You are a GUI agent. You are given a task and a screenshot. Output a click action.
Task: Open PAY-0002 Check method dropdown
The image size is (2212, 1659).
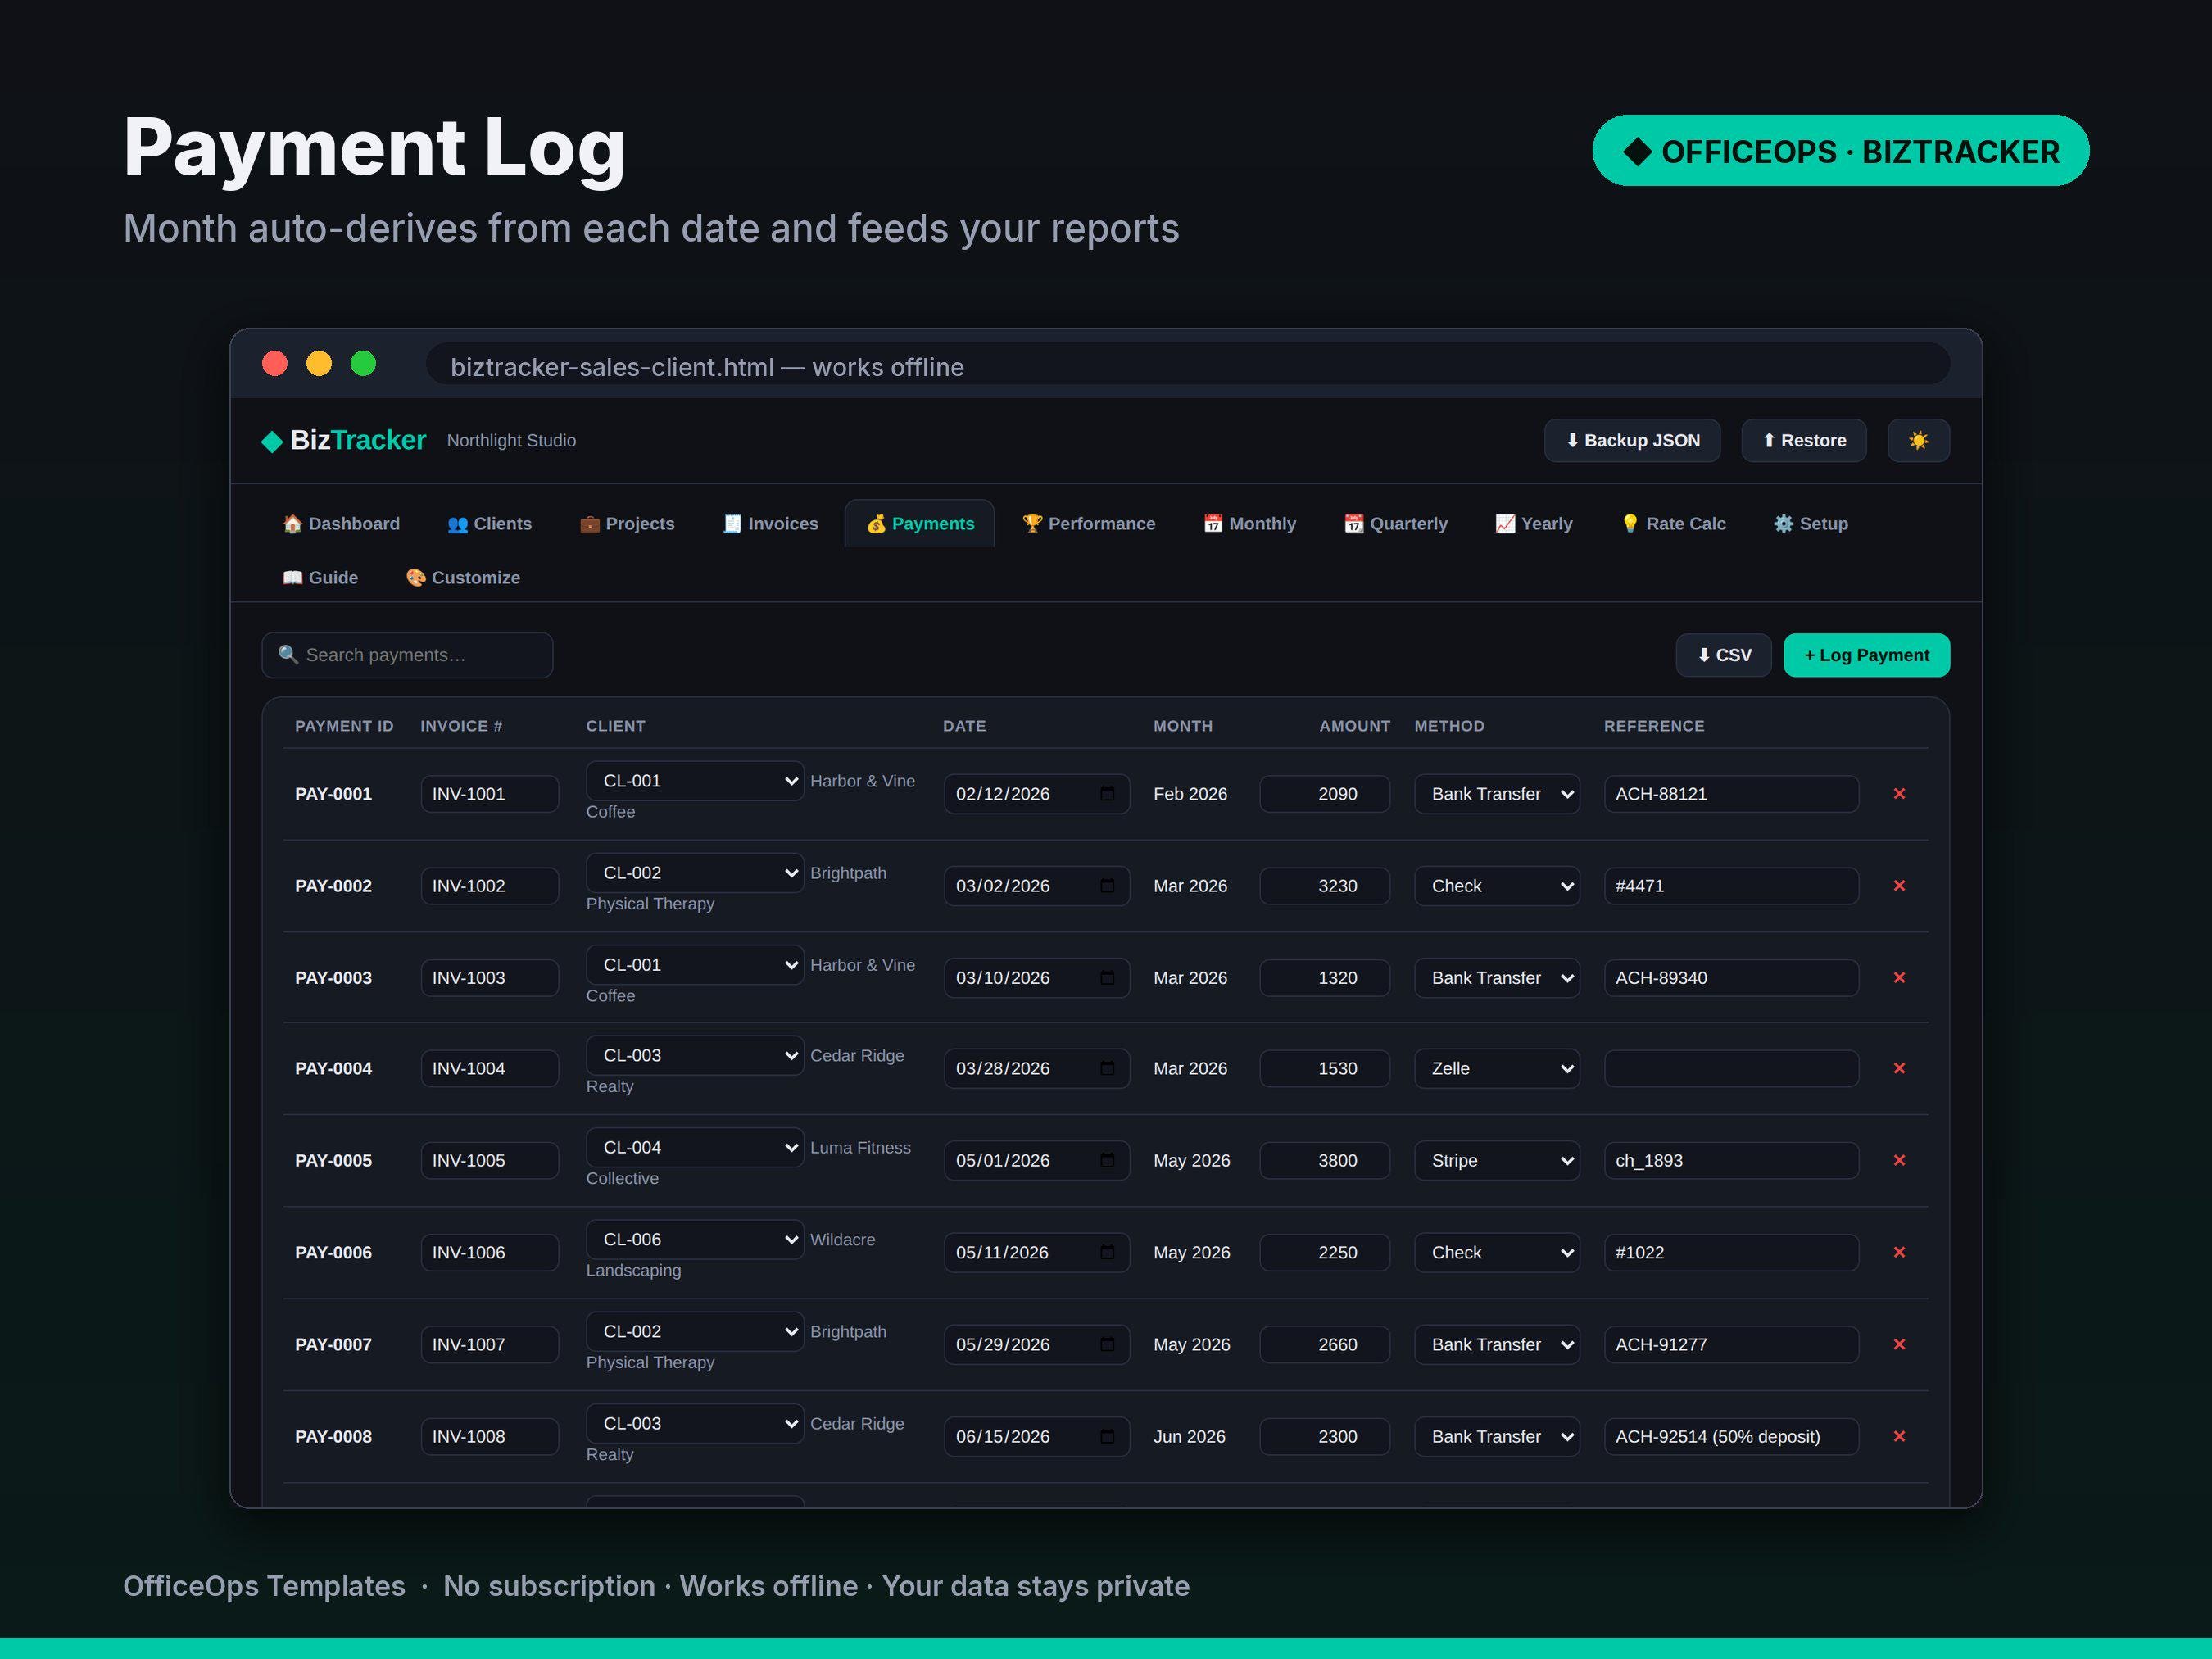1497,886
